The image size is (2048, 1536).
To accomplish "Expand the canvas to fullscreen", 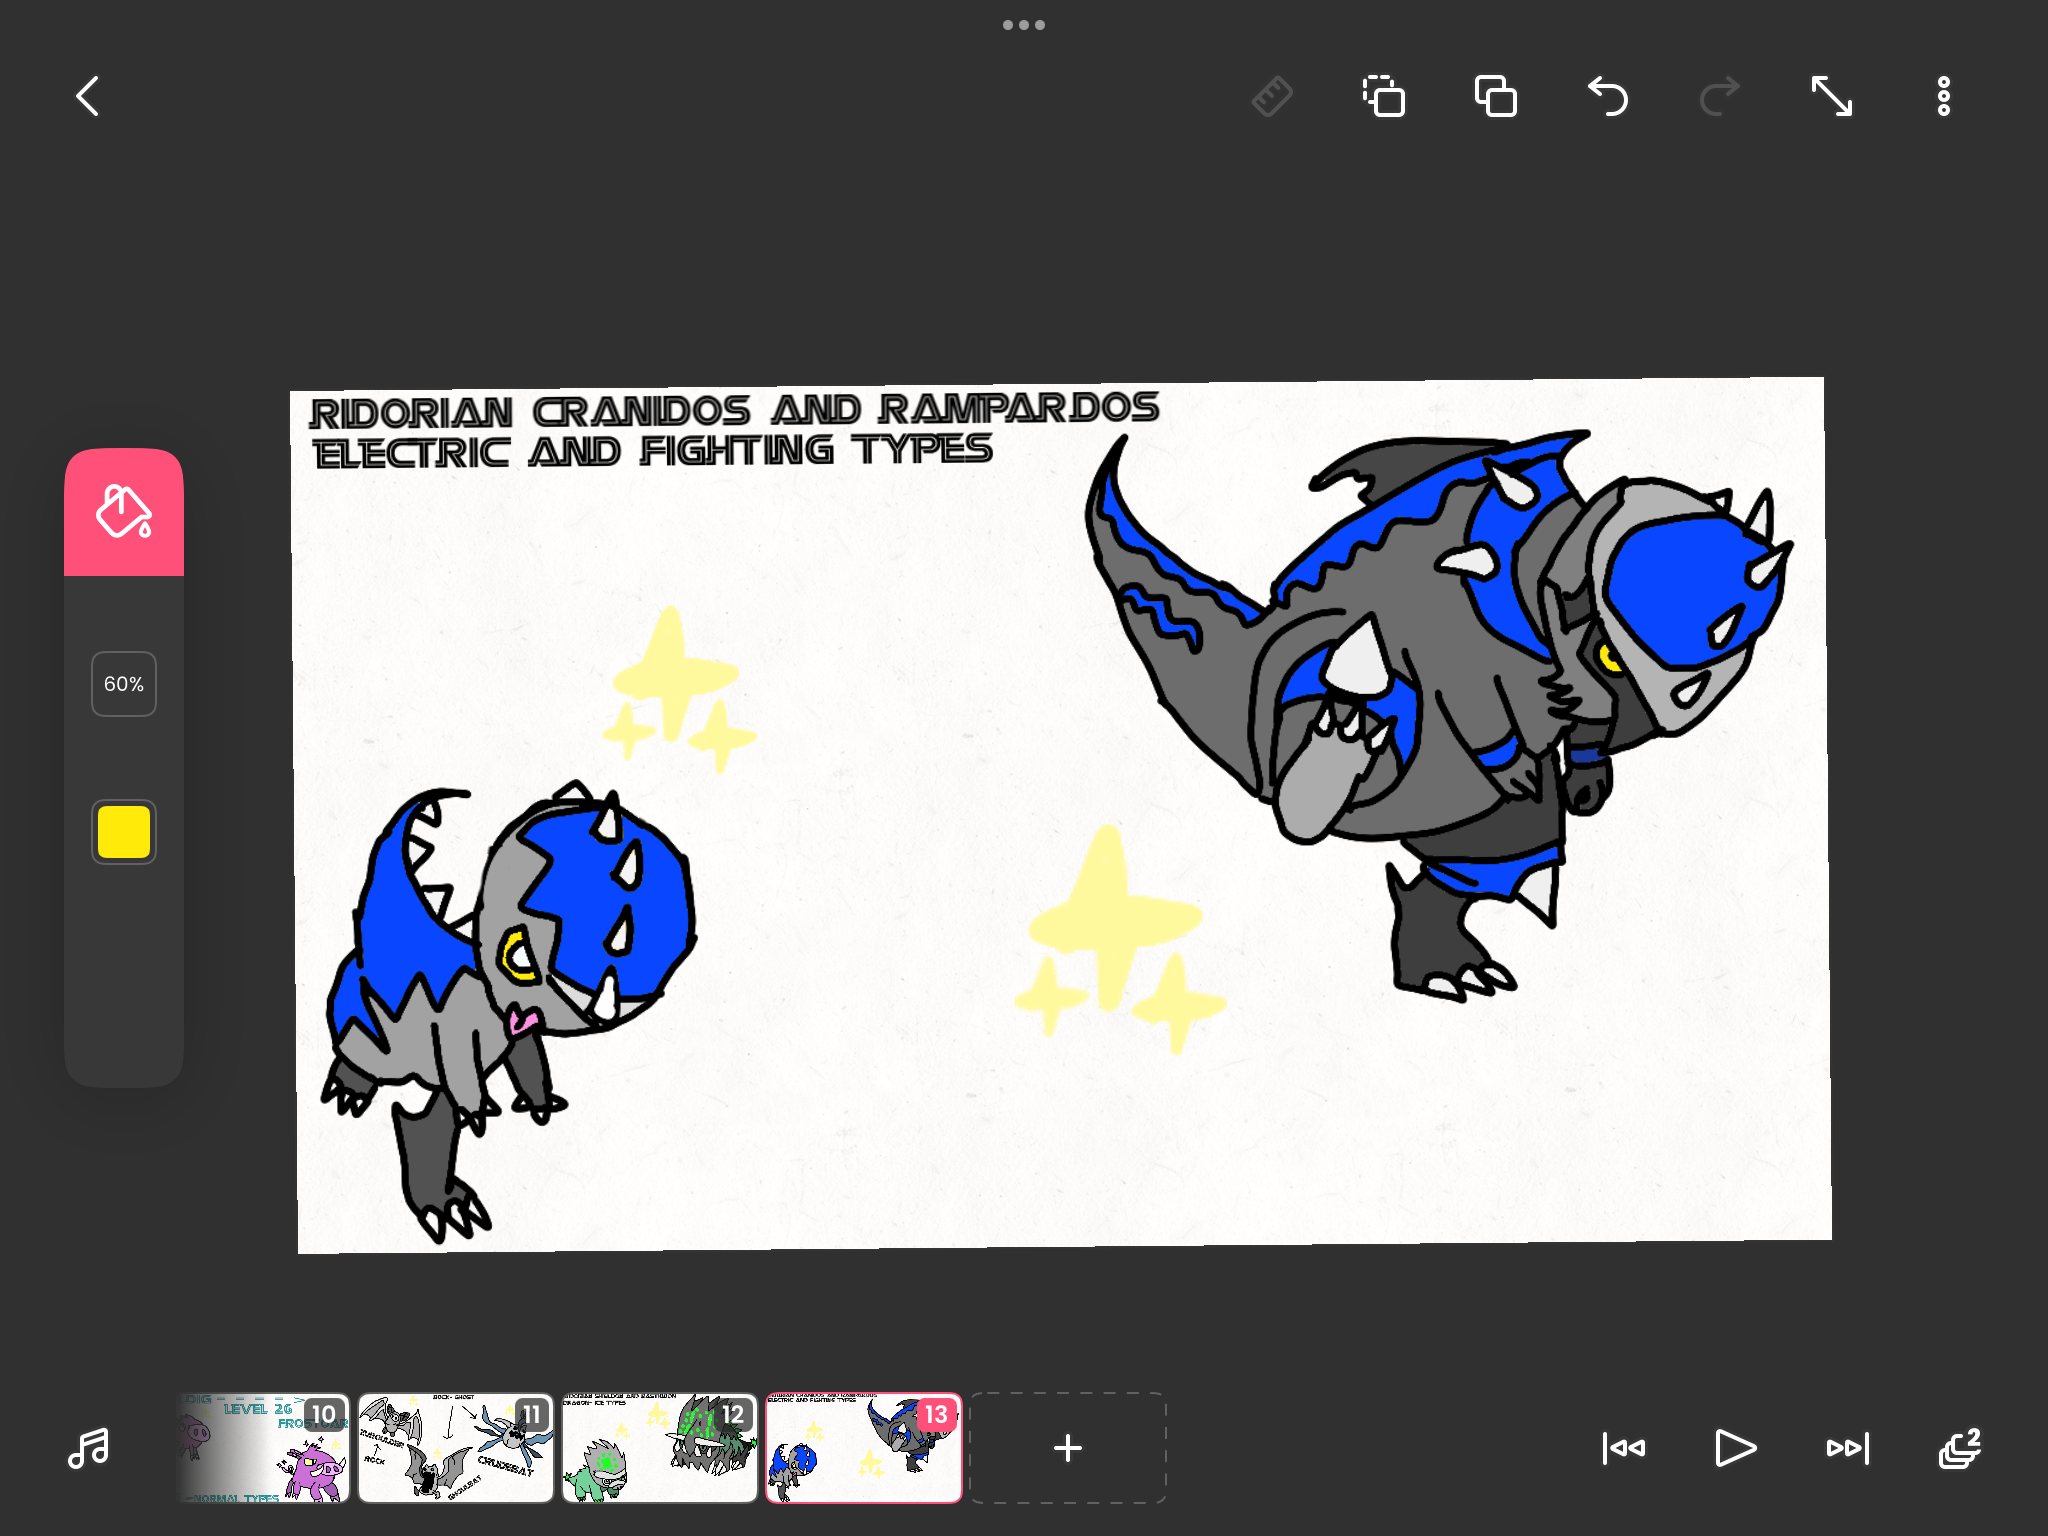I will [x=1832, y=97].
